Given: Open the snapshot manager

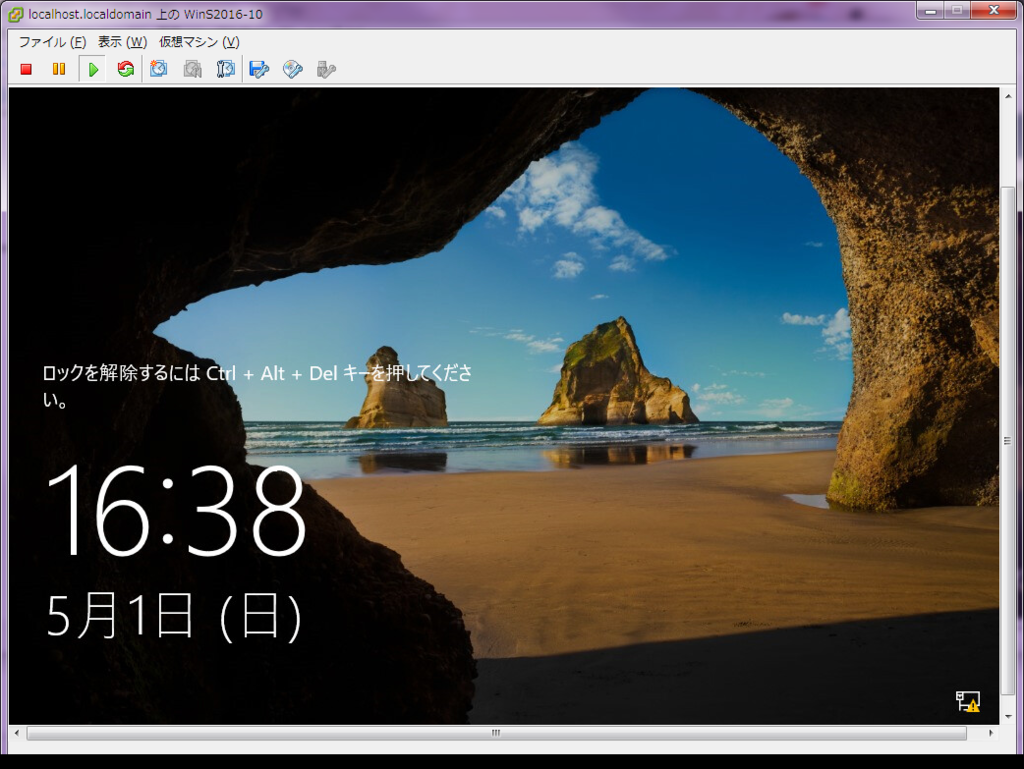Looking at the screenshot, I should pyautogui.click(x=225, y=69).
